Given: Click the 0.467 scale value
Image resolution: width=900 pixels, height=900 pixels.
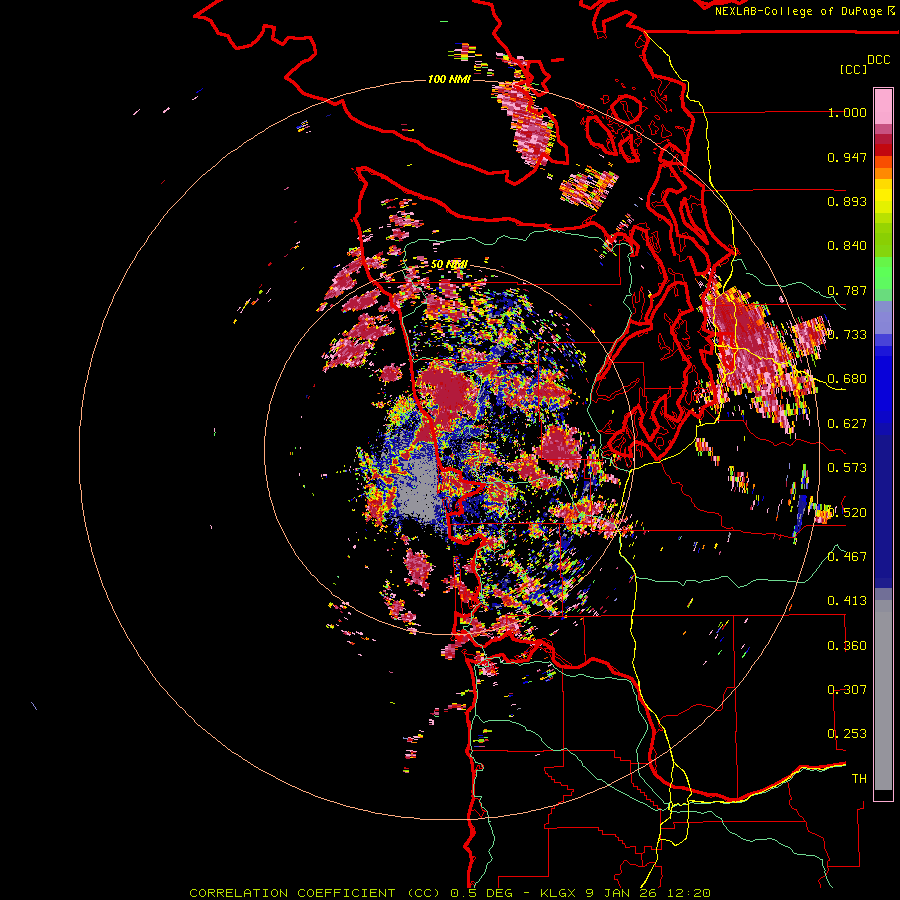Looking at the screenshot, I should (x=847, y=557).
